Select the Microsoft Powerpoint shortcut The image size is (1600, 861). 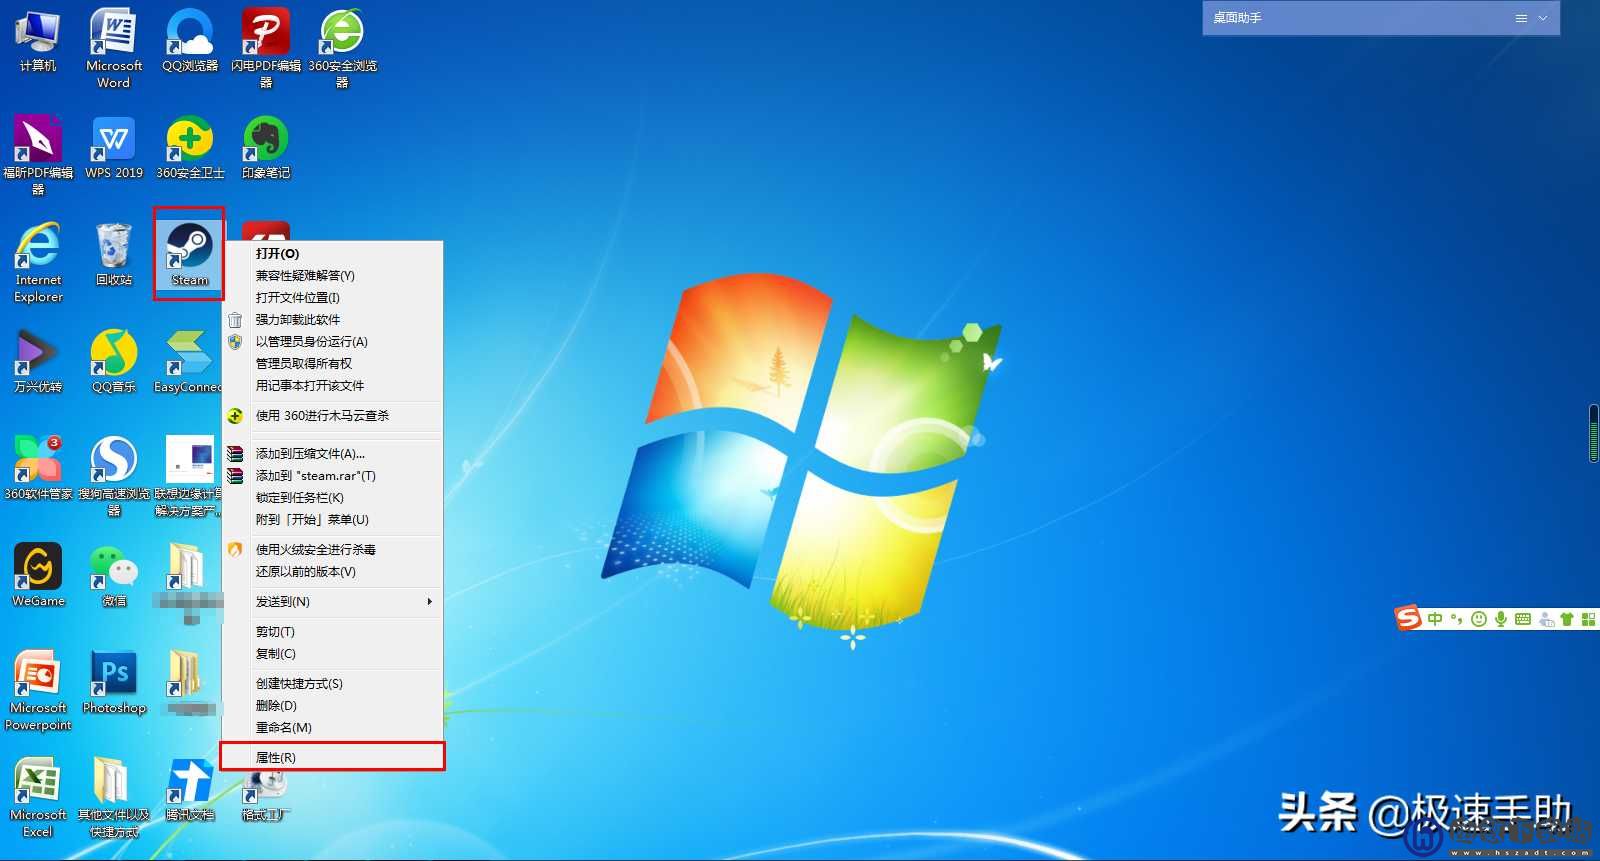point(38,691)
